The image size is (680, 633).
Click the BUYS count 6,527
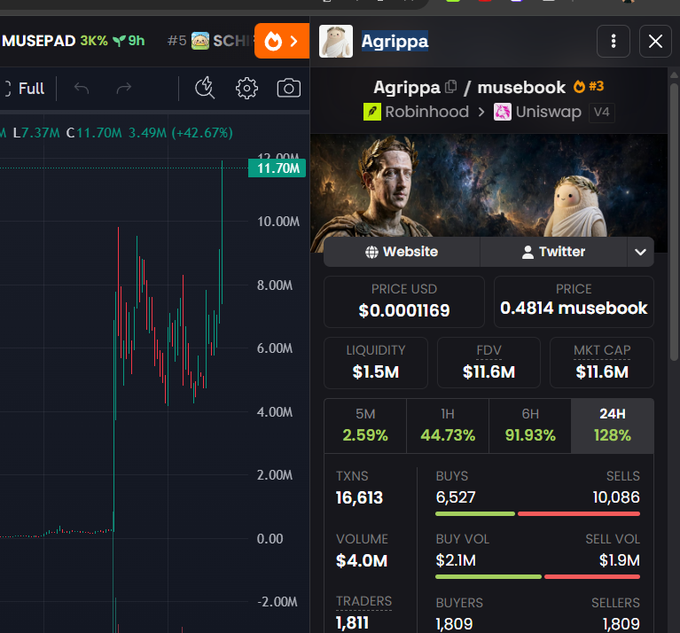455,497
